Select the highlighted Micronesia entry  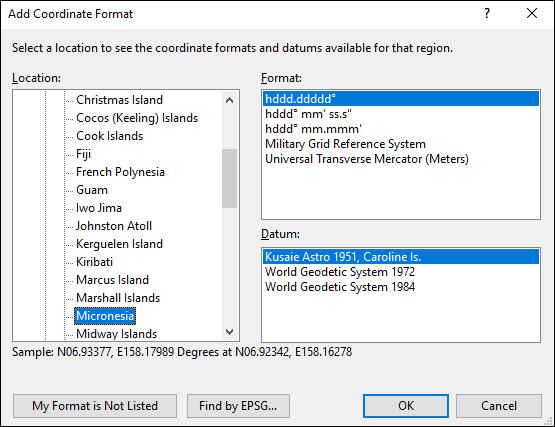(x=105, y=316)
